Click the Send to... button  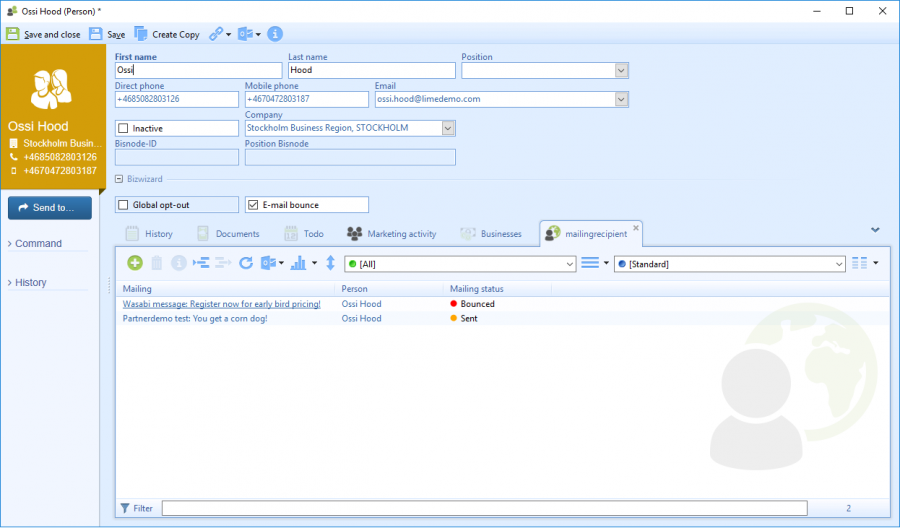coord(49,208)
